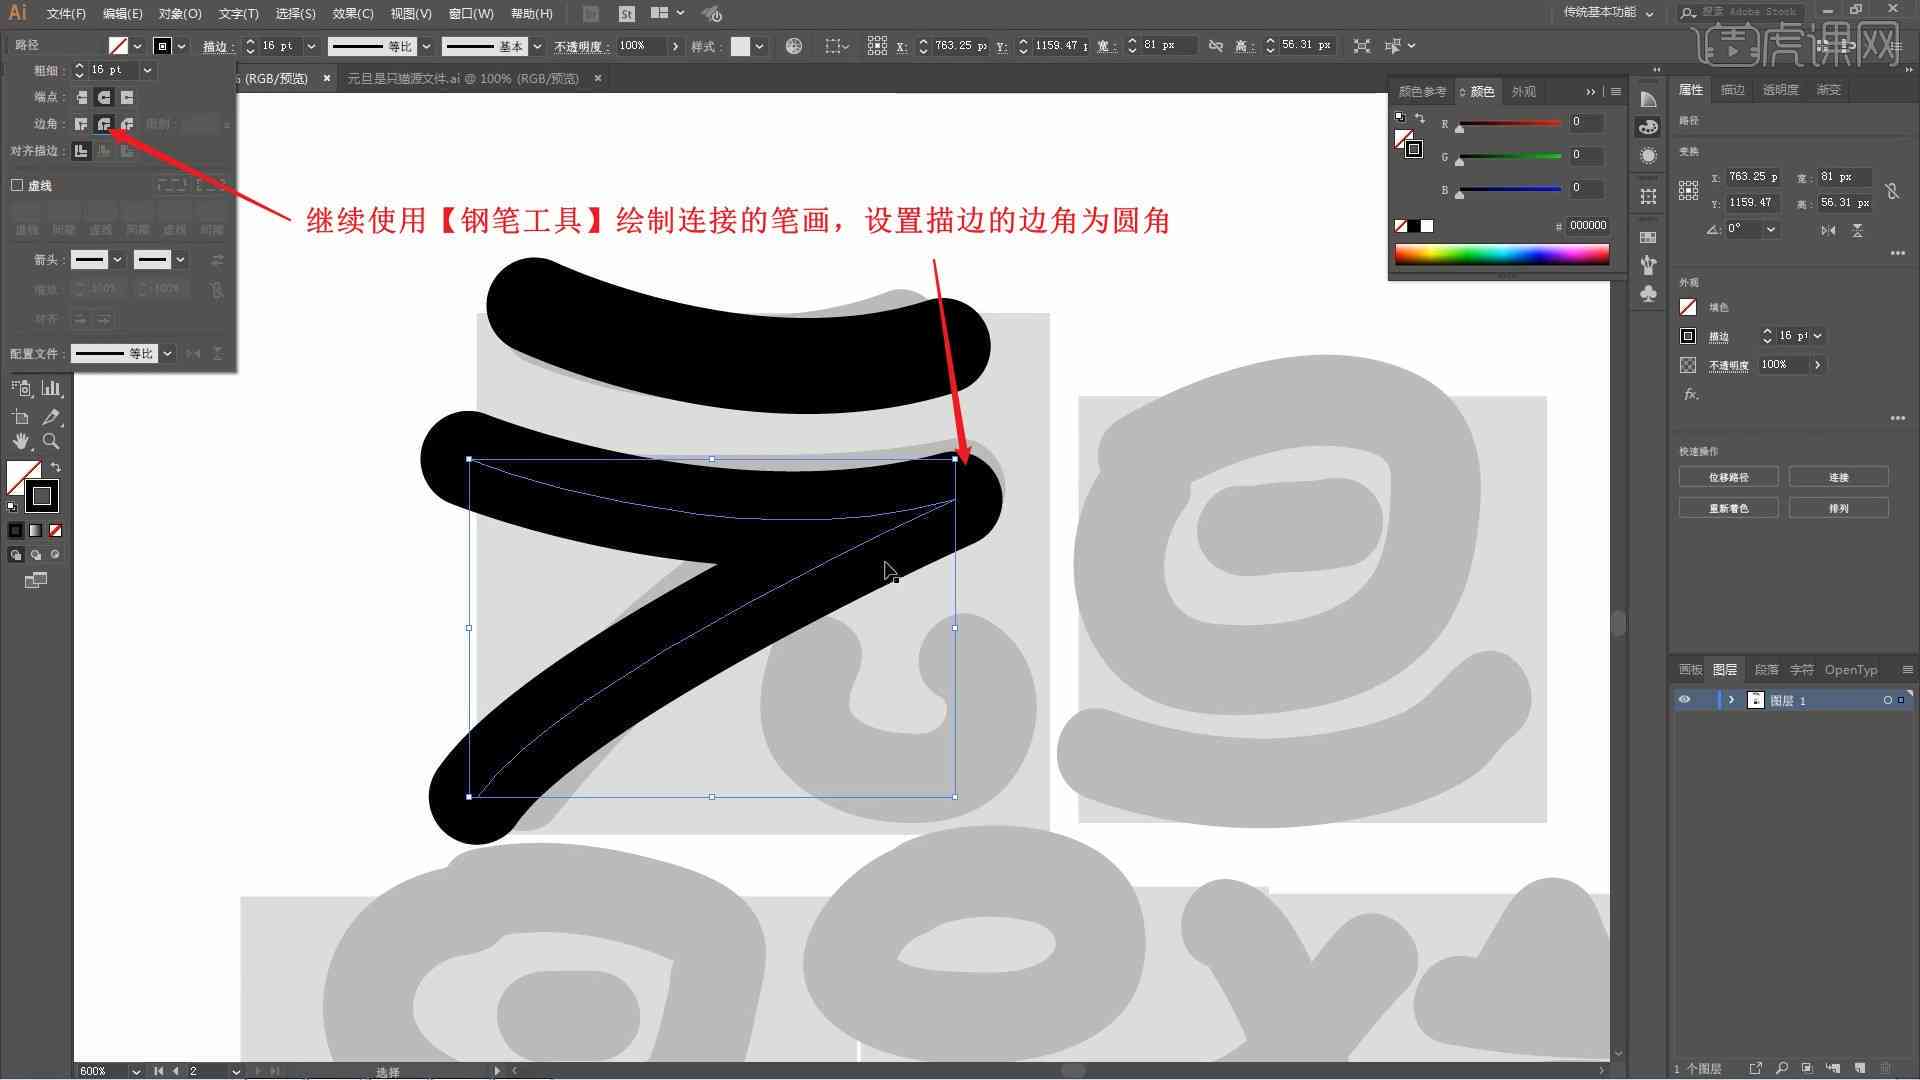This screenshot has height=1080, width=1920.
Task: Enable the dashed line 虚线 checkbox
Action: coord(17,185)
